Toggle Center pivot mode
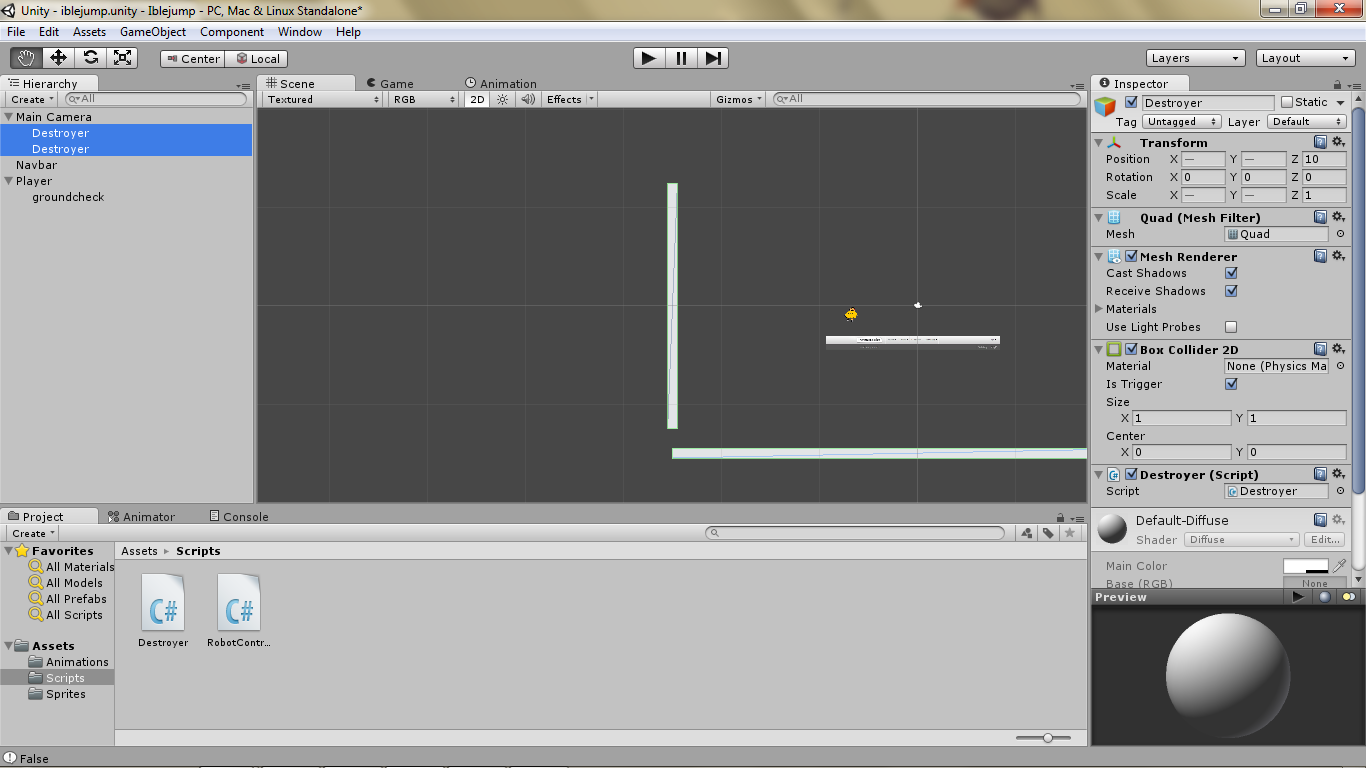1366x768 pixels. 192,59
